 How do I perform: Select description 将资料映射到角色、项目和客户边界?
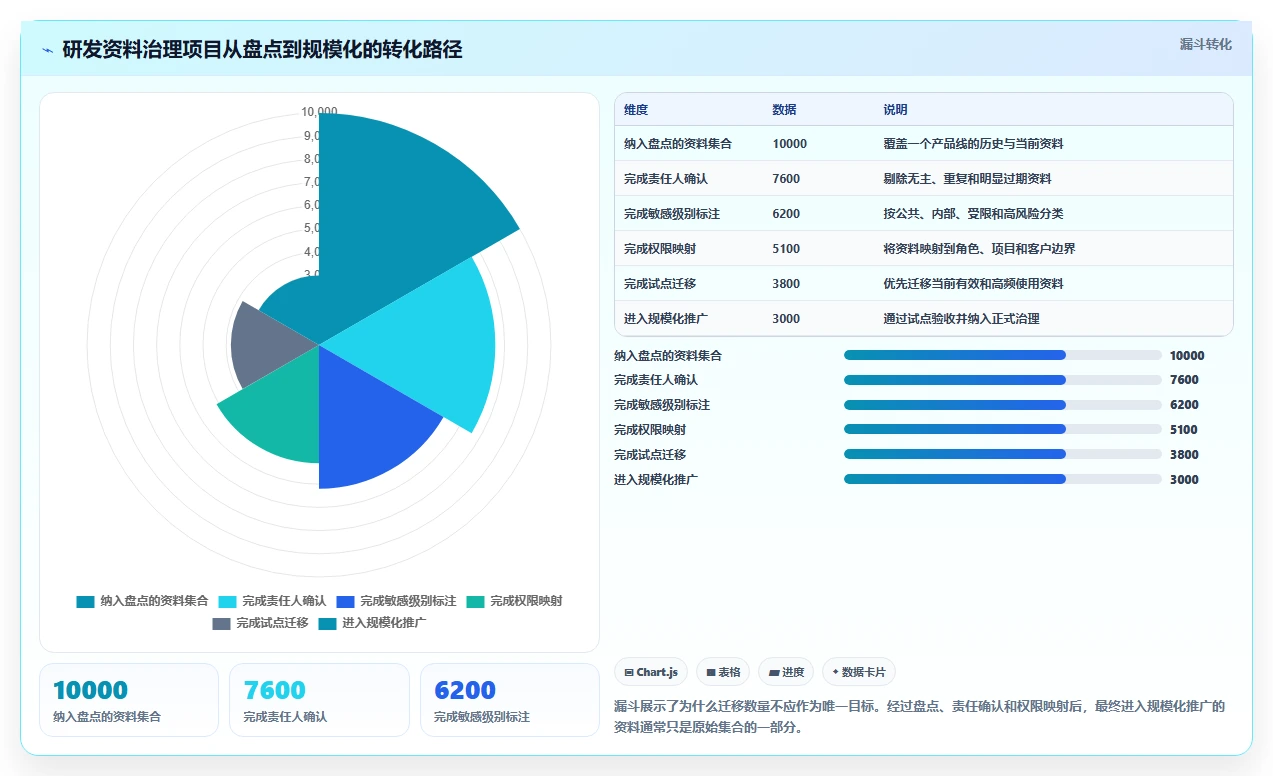point(979,249)
